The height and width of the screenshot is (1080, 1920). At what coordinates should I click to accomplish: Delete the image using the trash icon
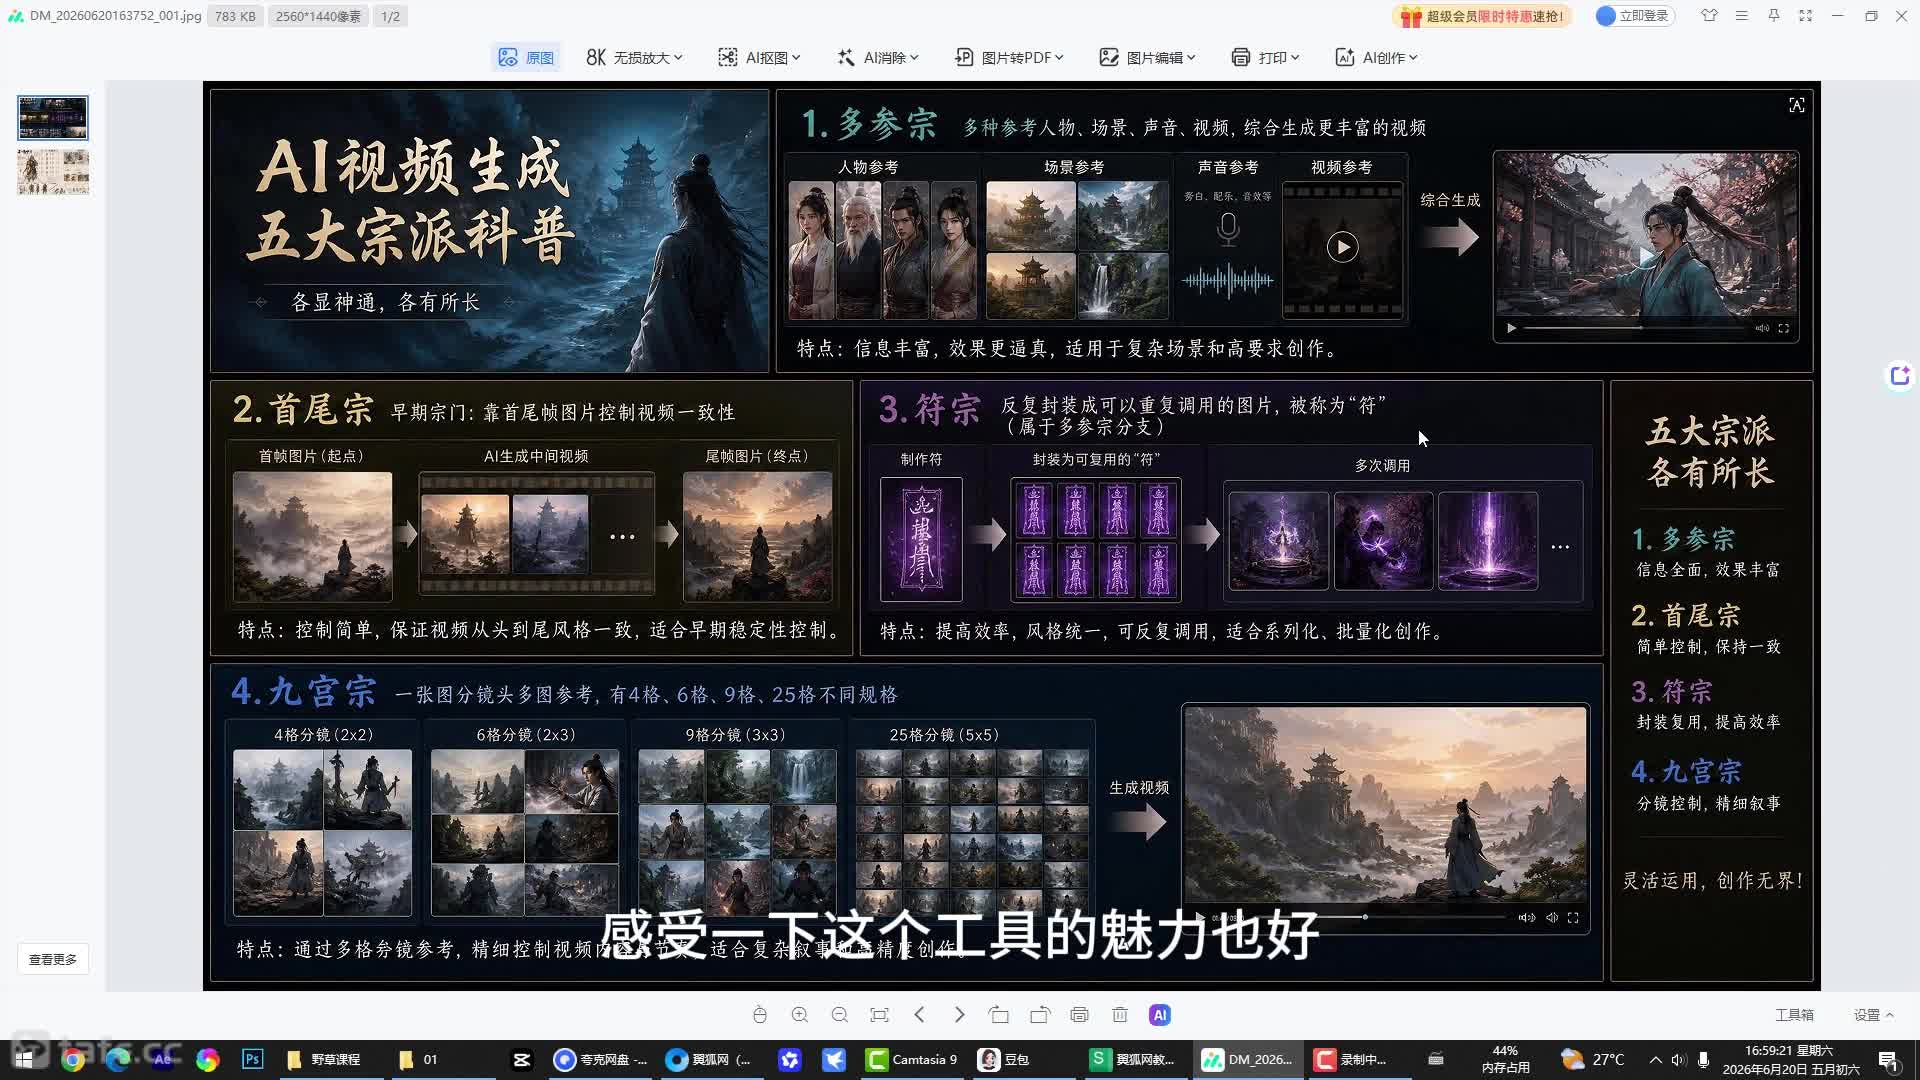(x=1120, y=1015)
